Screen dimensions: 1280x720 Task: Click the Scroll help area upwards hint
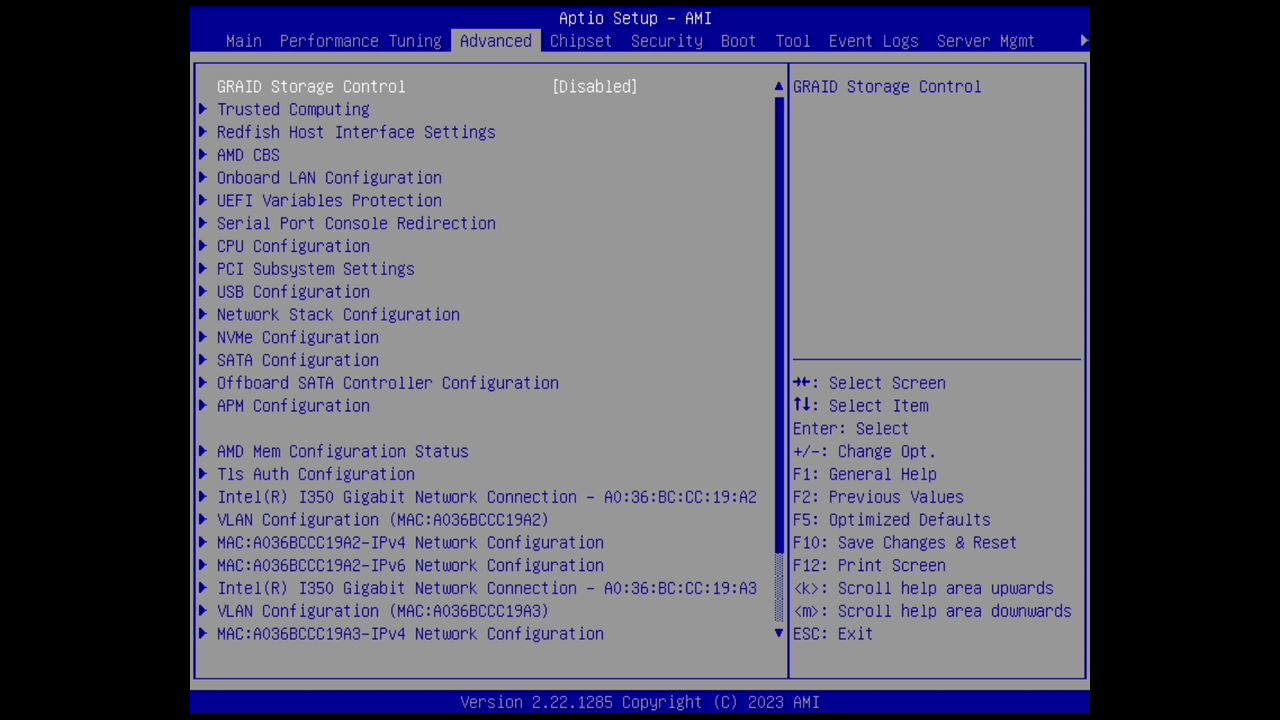click(x=923, y=589)
